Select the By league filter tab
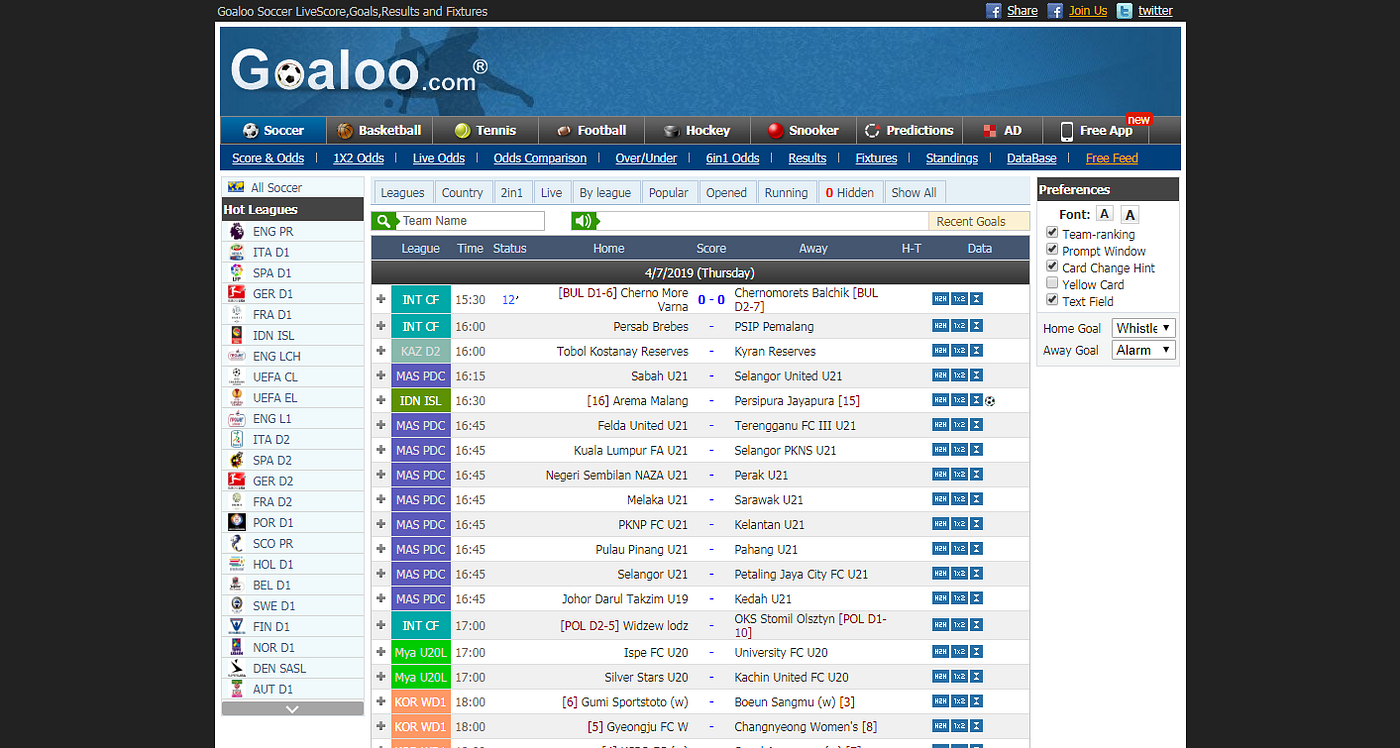Image resolution: width=1400 pixels, height=748 pixels. 605,192
